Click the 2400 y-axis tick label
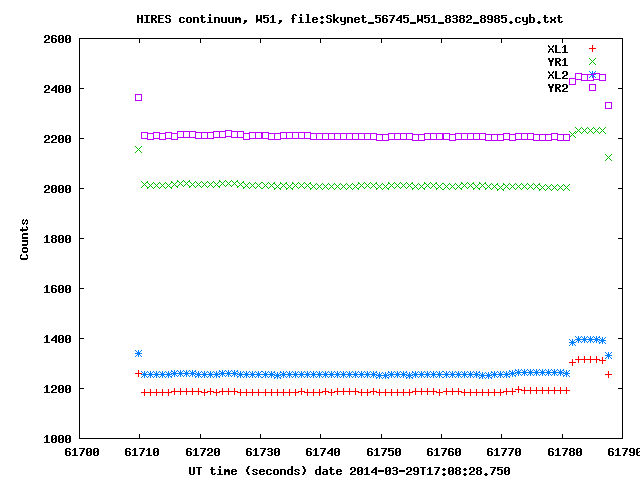This screenshot has height=480, width=640. 58,89
